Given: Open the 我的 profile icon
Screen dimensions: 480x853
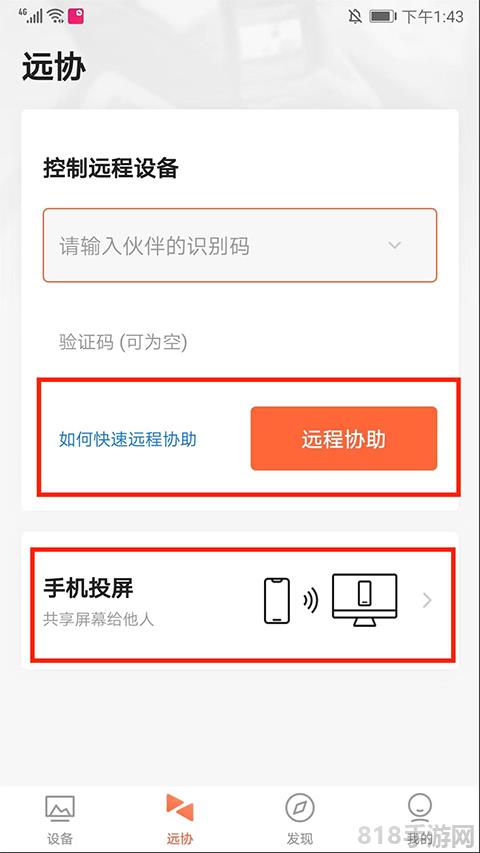Looking at the screenshot, I should (420, 807).
